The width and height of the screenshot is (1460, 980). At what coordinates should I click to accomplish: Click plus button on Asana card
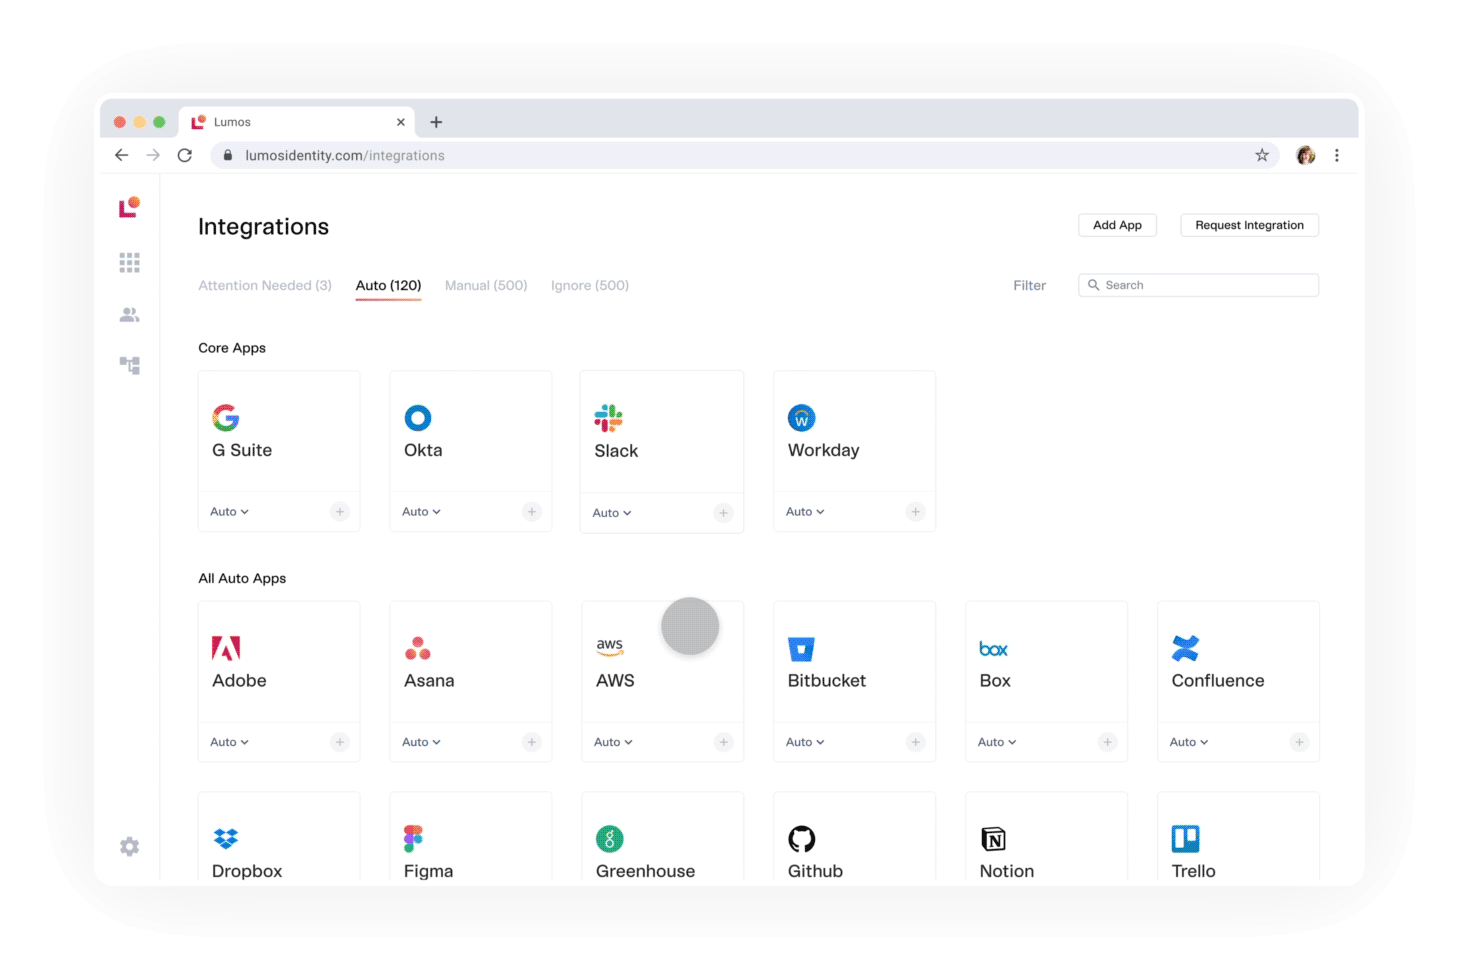pos(532,742)
